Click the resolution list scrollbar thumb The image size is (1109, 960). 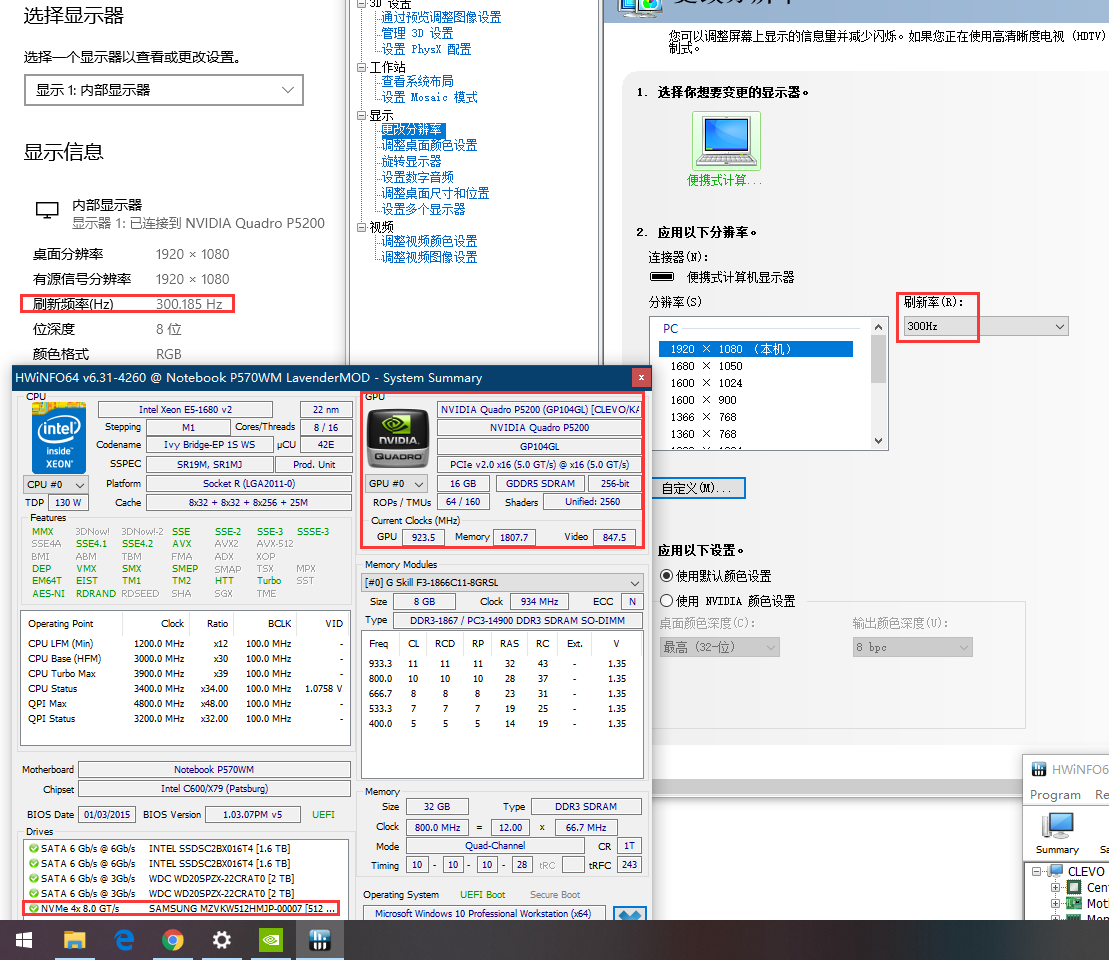pos(878,359)
